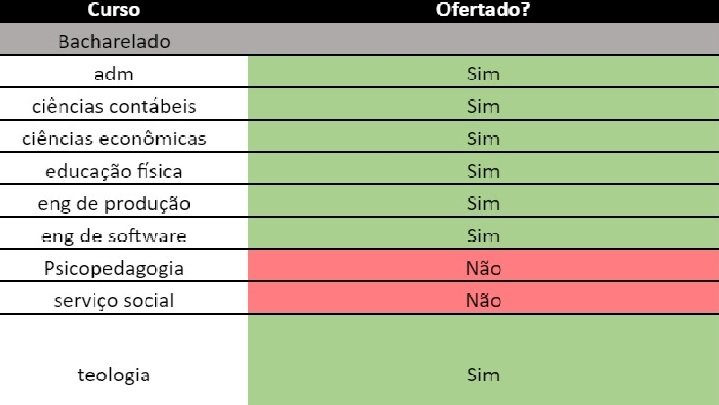This screenshot has width=719, height=405.
Task: Select the eng de produção cell
Action: (x=124, y=201)
